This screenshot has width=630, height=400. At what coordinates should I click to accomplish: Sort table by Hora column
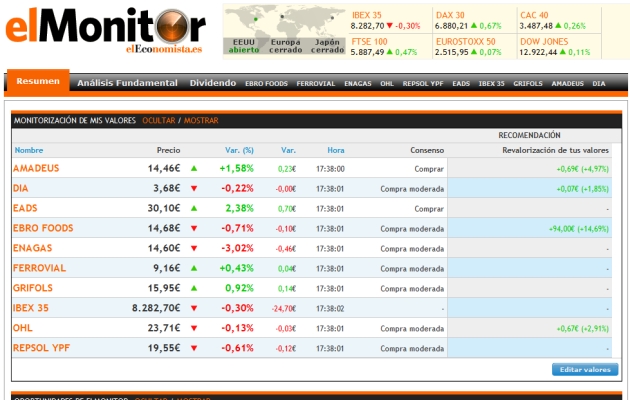335,150
